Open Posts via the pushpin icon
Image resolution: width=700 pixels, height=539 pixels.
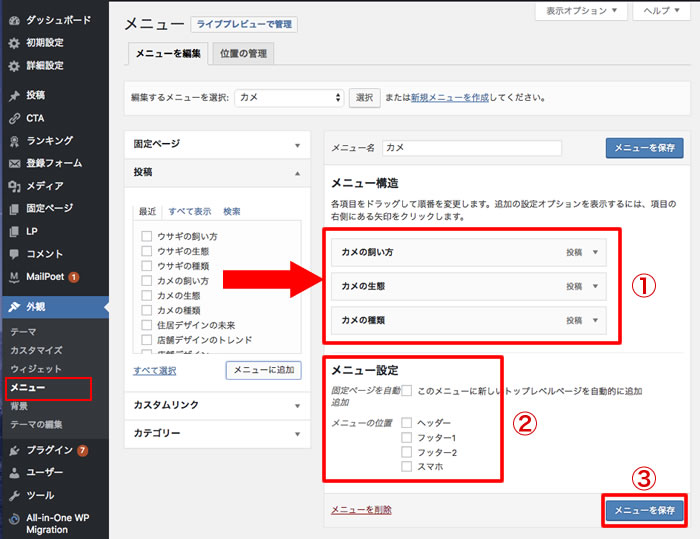click(x=14, y=95)
